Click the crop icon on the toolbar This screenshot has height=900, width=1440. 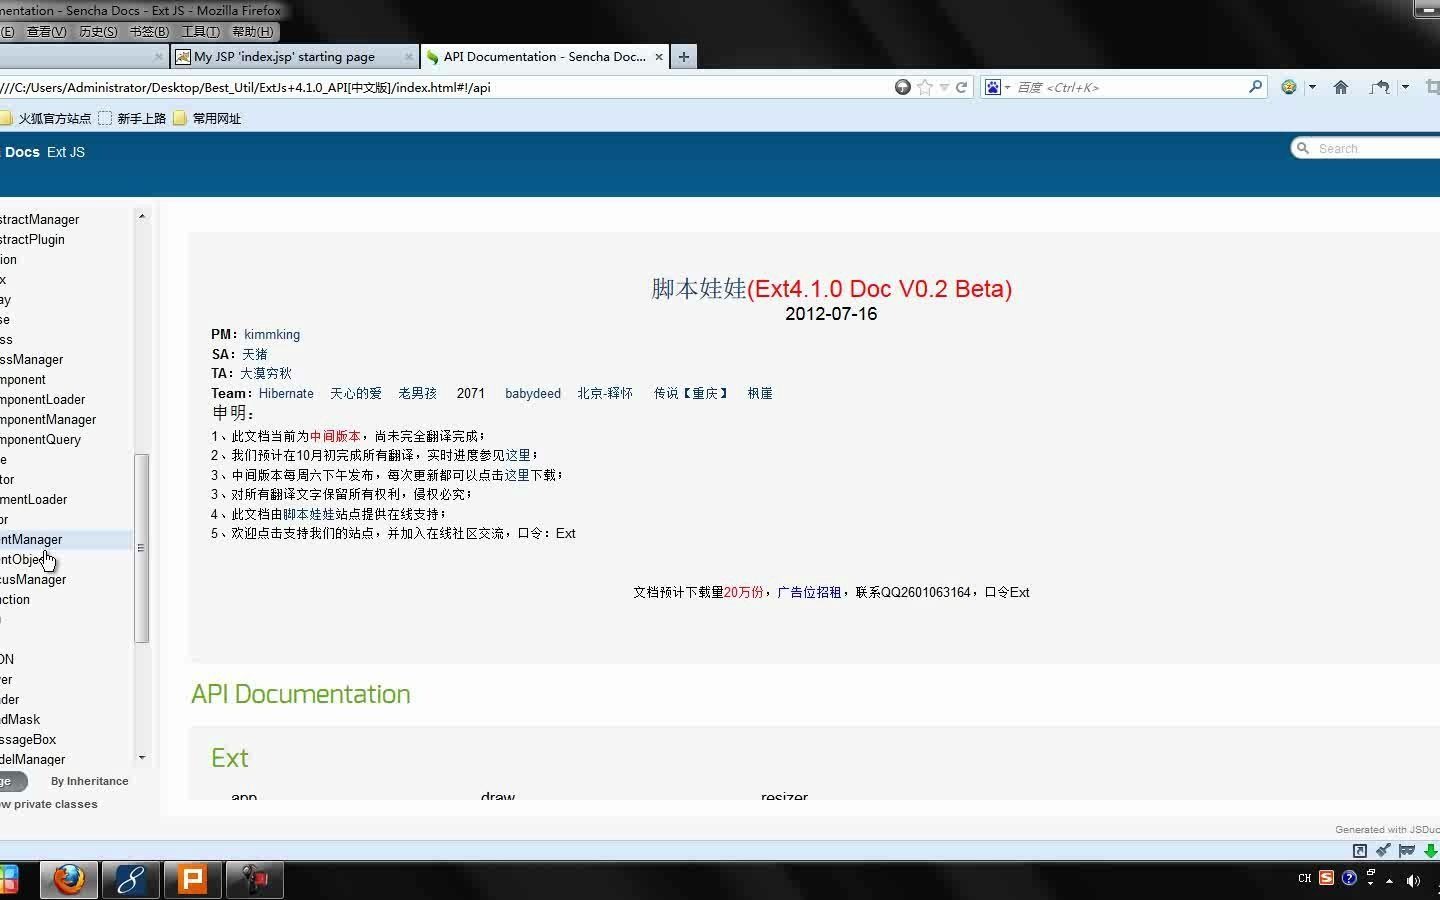pyautogui.click(x=1432, y=87)
